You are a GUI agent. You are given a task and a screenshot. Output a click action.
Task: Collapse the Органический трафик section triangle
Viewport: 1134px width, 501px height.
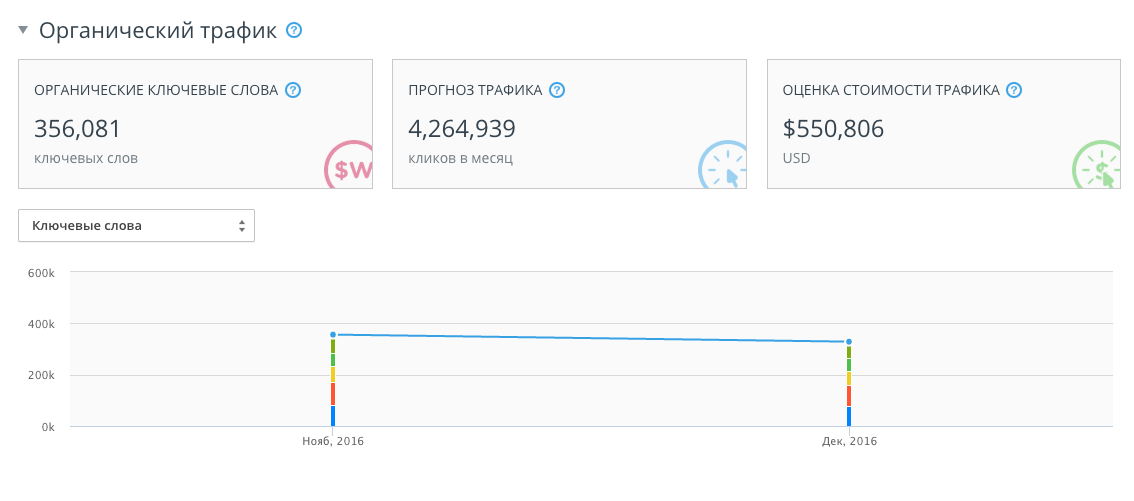click(x=23, y=30)
